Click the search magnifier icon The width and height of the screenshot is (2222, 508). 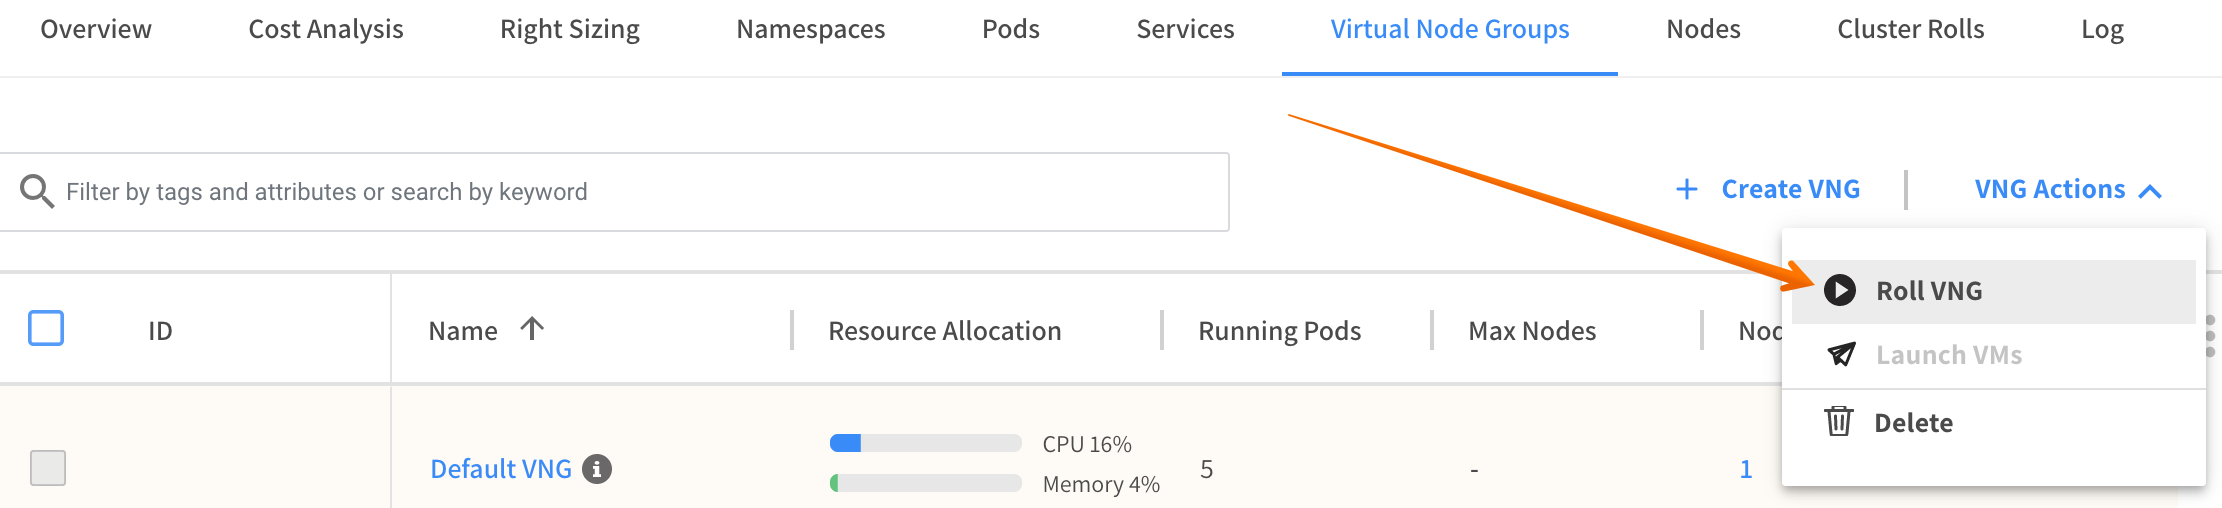coord(37,191)
